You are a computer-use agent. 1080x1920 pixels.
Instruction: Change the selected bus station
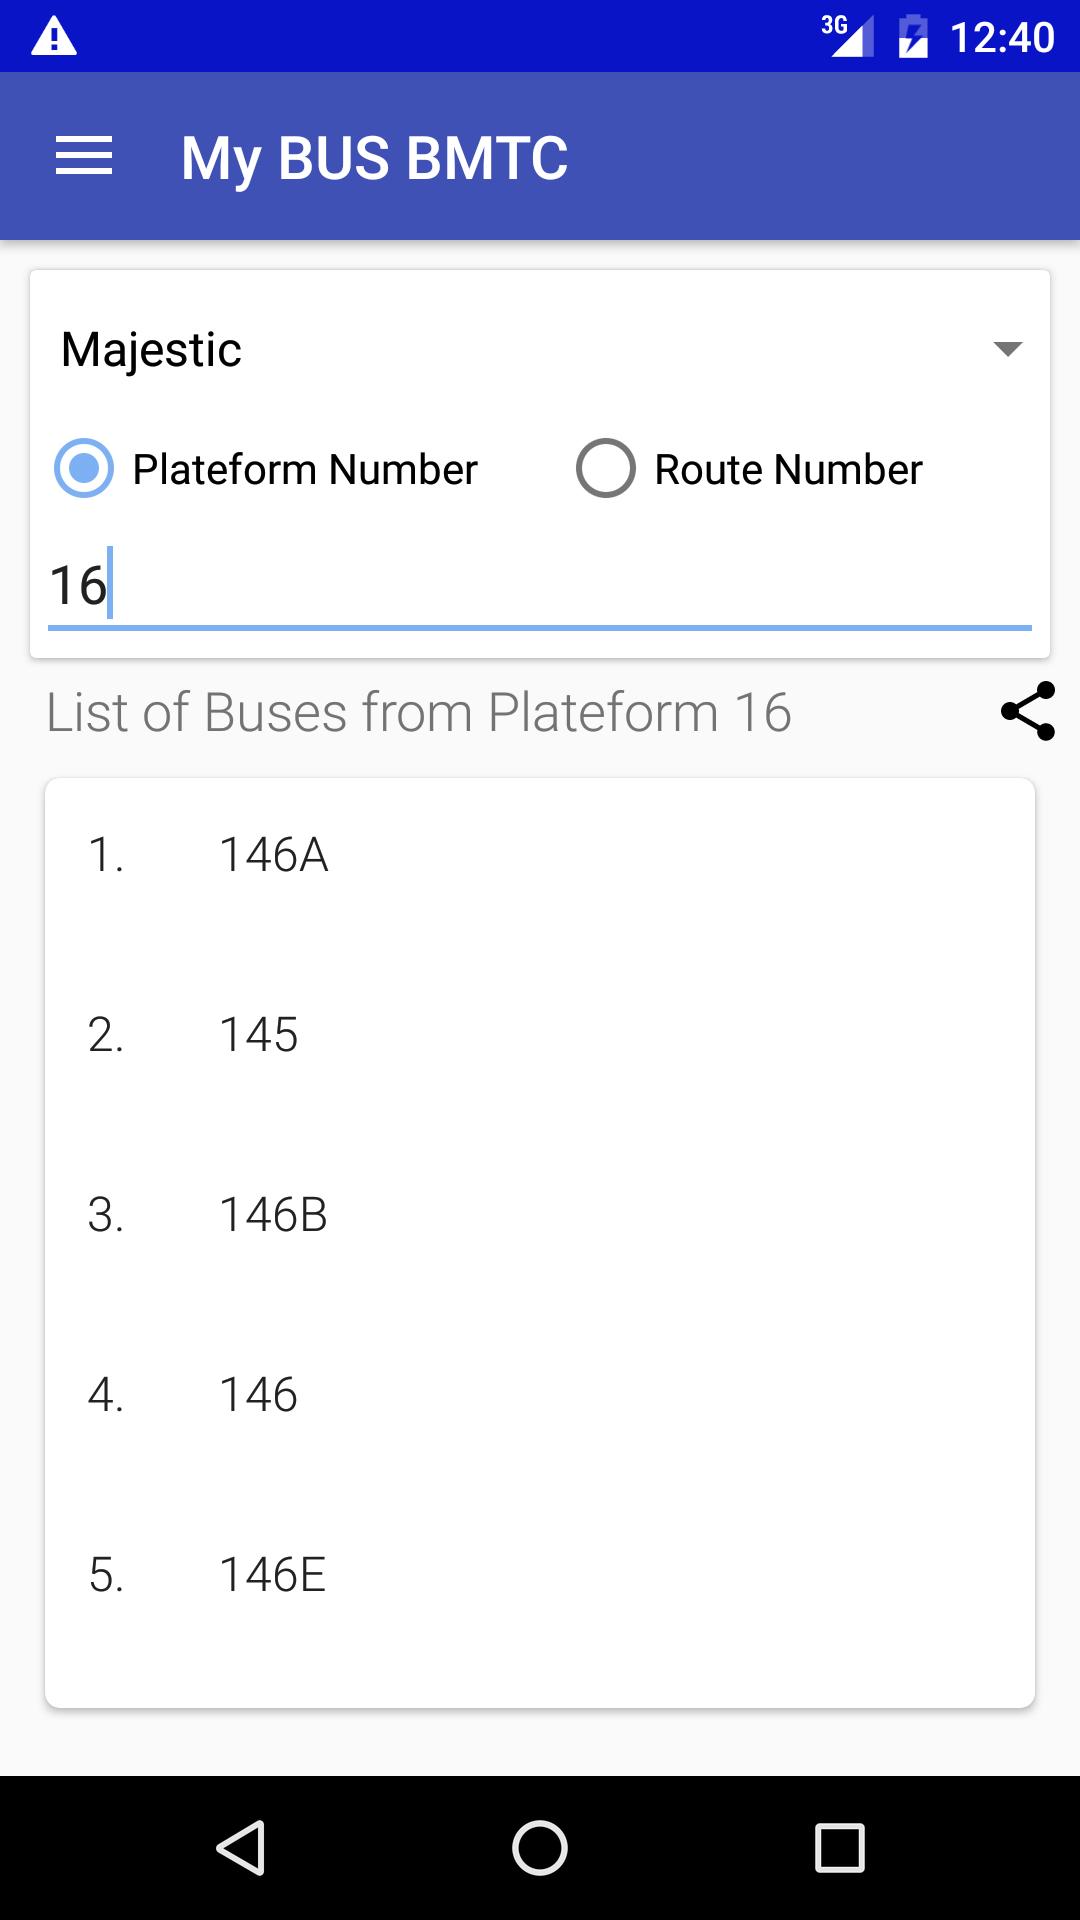[x=540, y=348]
